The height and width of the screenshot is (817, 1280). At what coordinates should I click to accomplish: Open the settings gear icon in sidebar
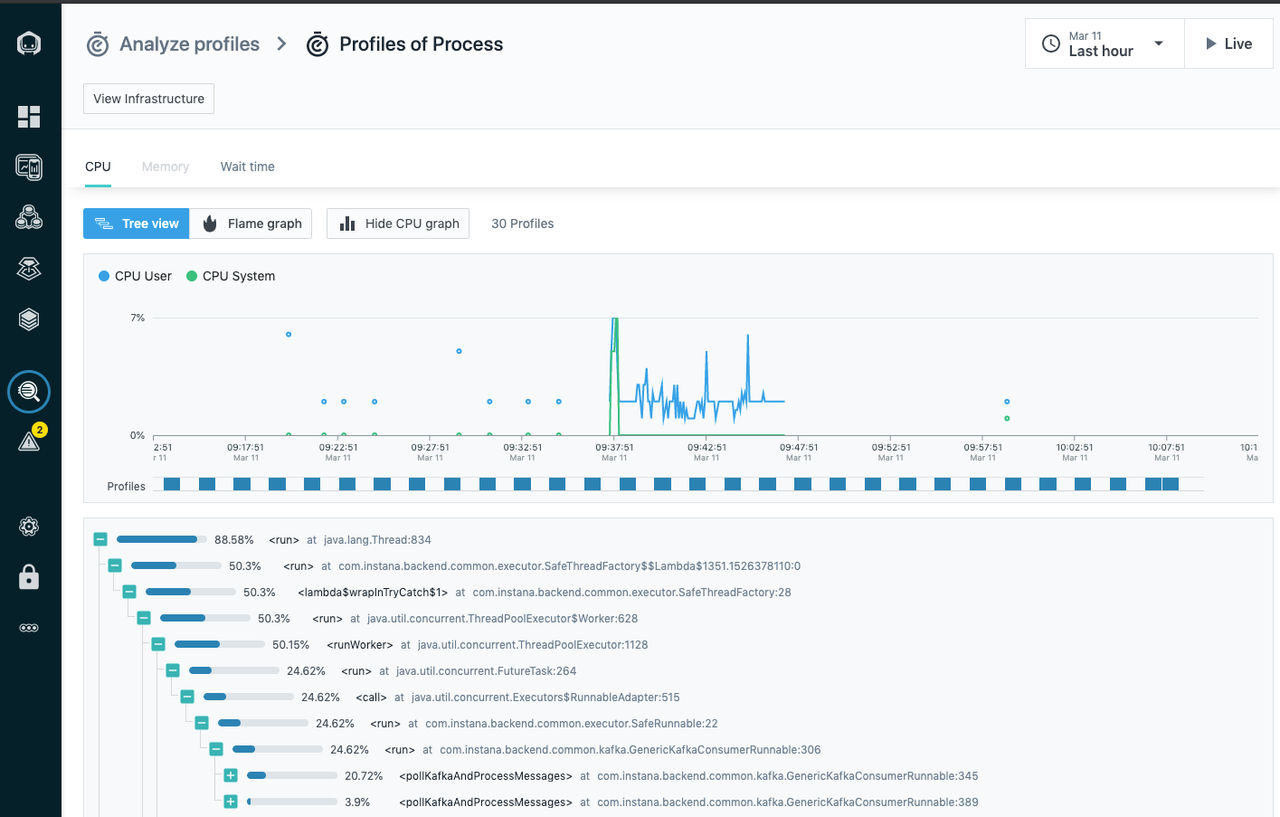click(29, 527)
